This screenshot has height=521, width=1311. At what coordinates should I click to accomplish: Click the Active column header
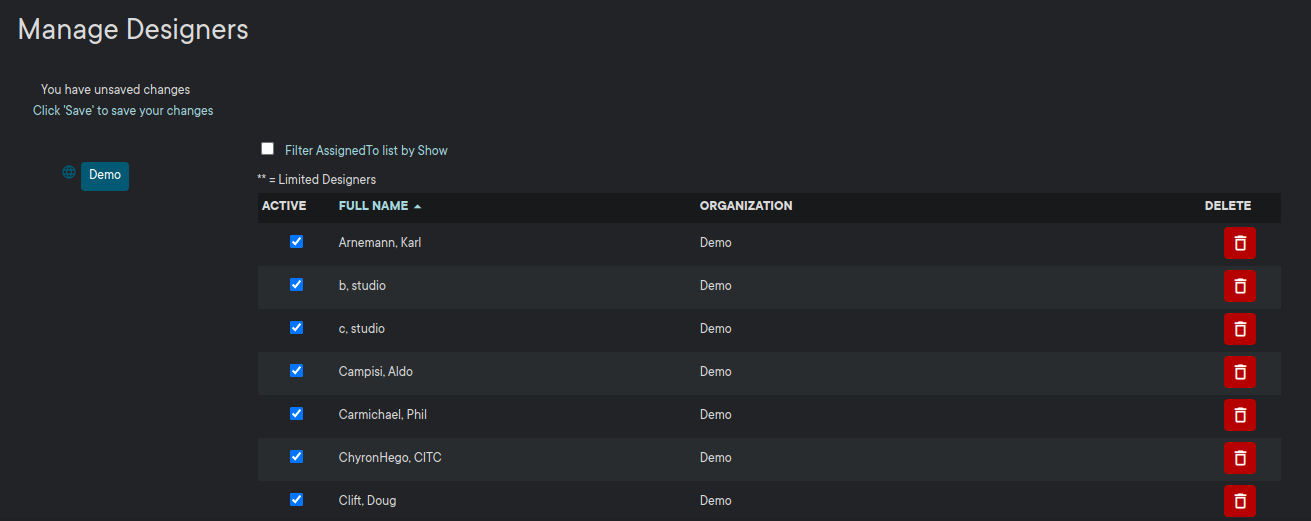[284, 206]
